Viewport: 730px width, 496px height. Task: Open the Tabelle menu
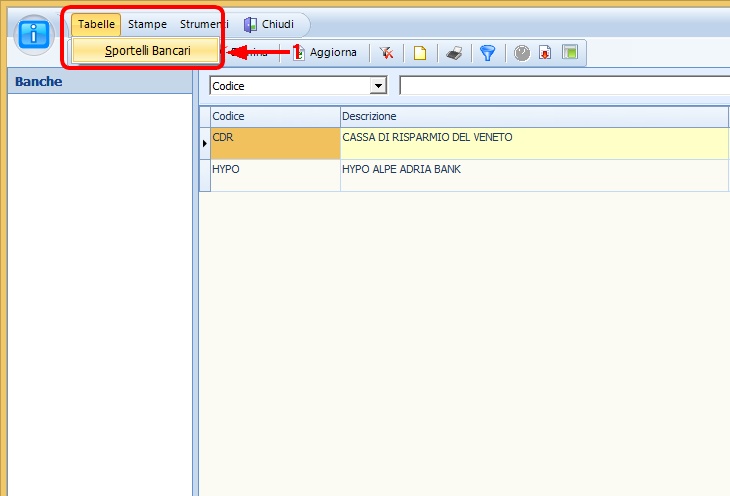point(96,24)
